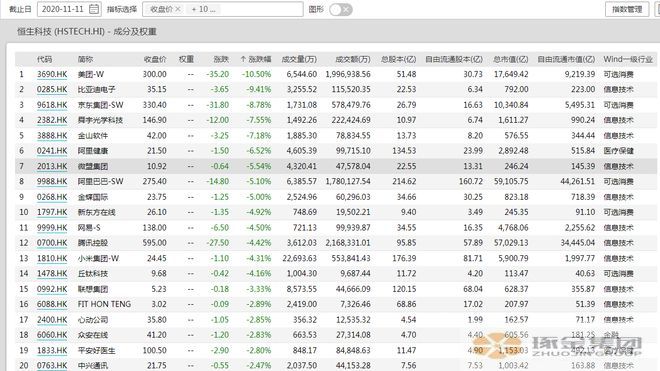The width and height of the screenshot is (660, 371).
Task: Select the 舜宇光学科技 stock name
Action: [x=100, y=120]
